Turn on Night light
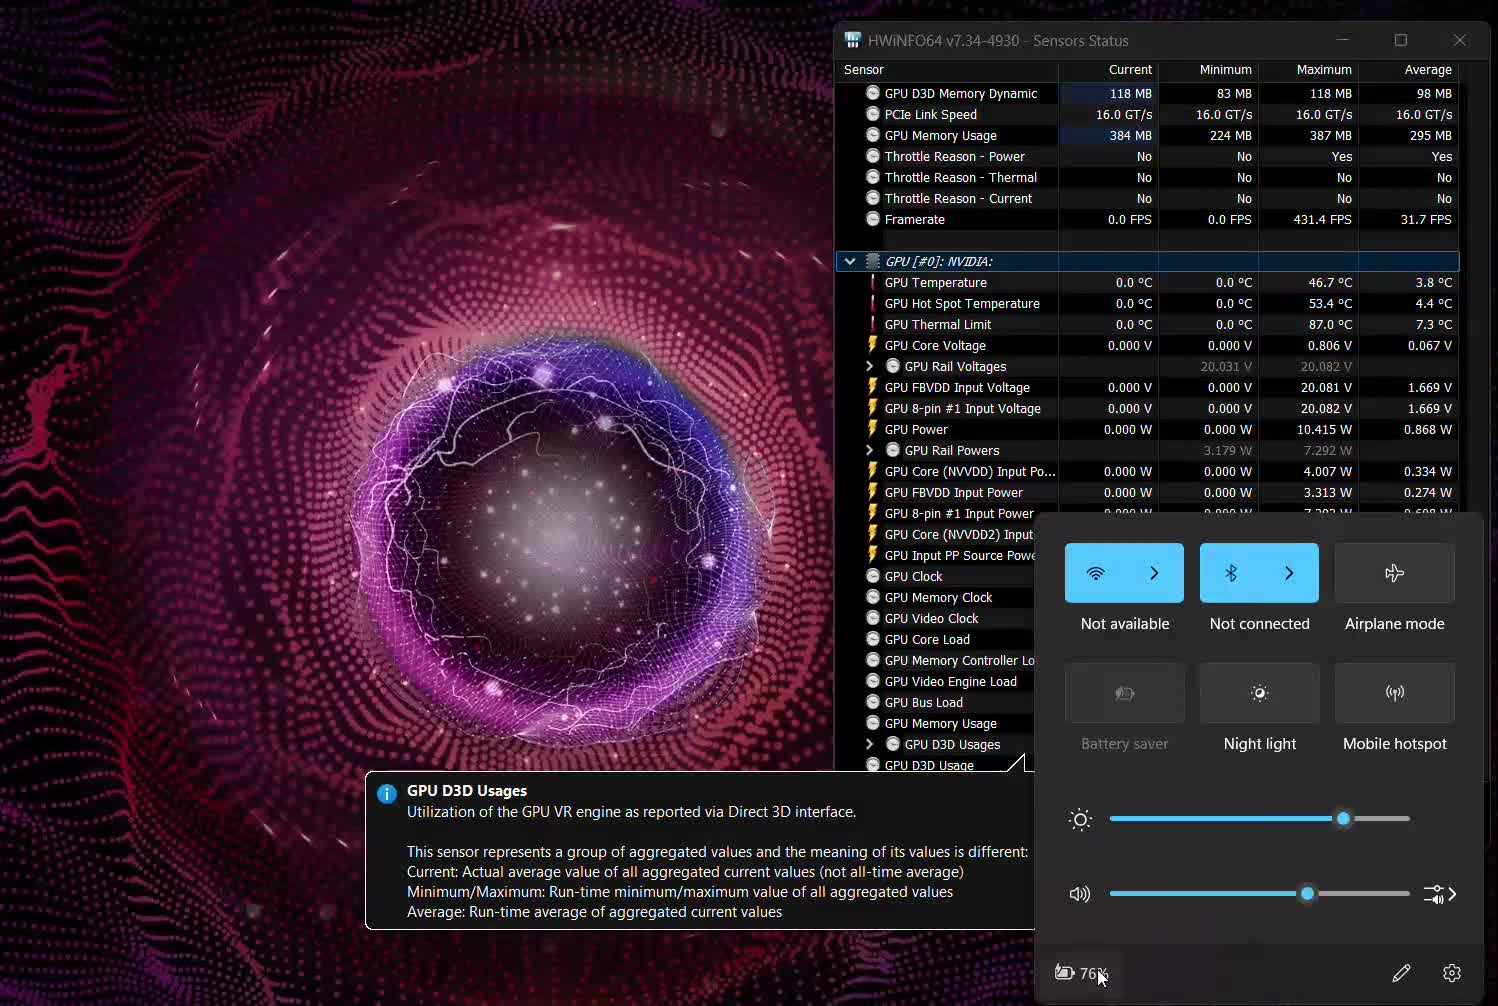The width and height of the screenshot is (1498, 1006). click(x=1259, y=693)
